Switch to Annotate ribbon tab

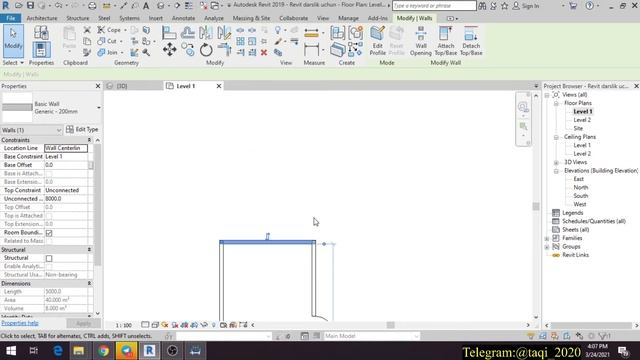(183, 18)
